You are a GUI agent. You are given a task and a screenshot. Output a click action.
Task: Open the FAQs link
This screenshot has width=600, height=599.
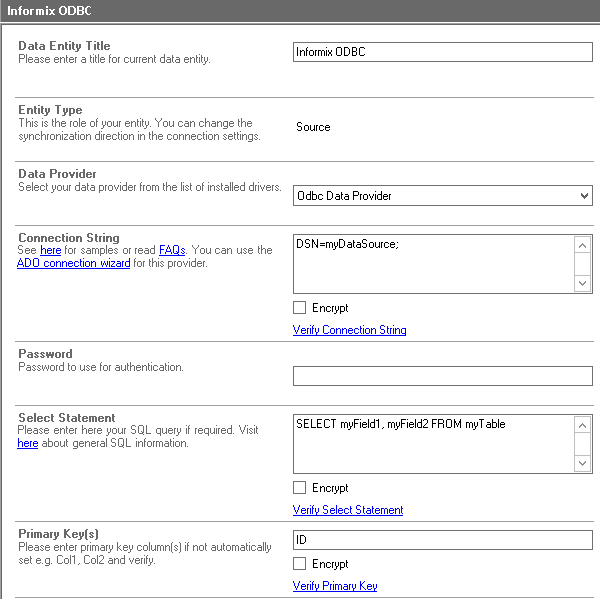pyautogui.click(x=172, y=250)
